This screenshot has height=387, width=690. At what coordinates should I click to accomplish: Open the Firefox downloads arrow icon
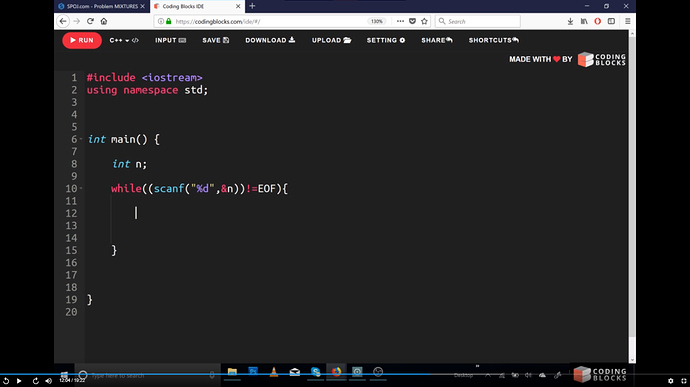coord(570,21)
